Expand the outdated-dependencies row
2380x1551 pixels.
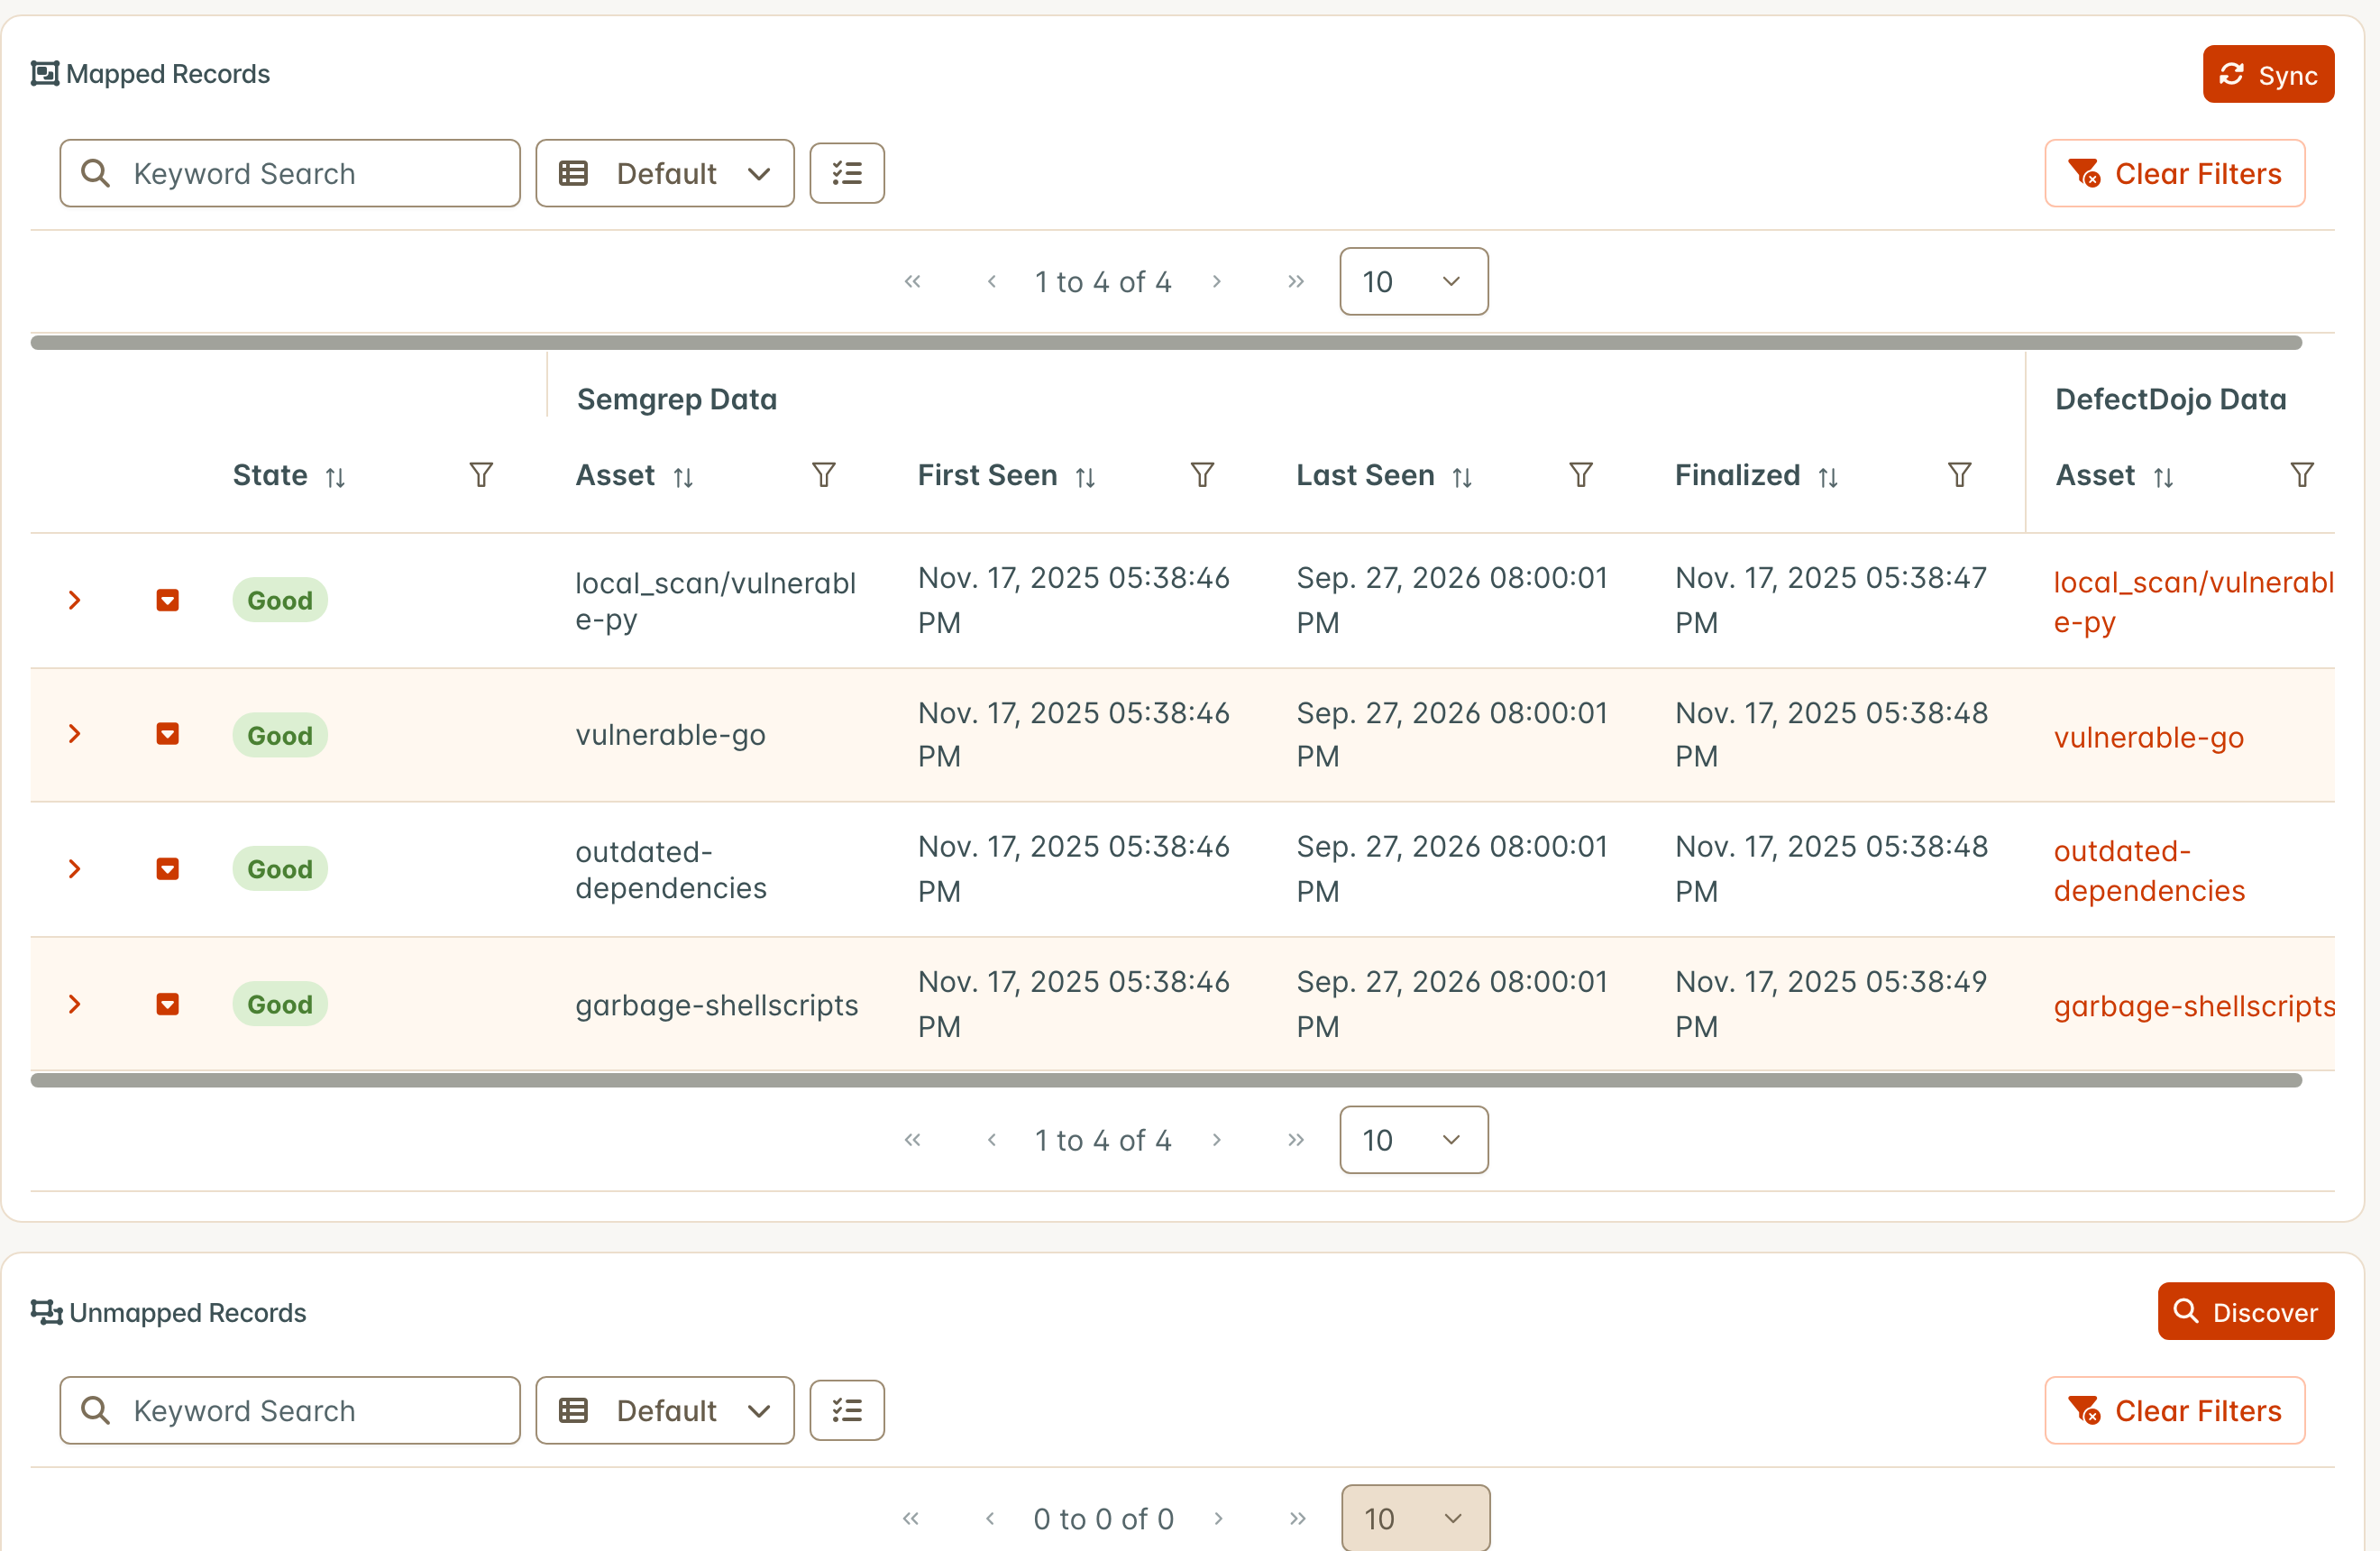pos(74,869)
